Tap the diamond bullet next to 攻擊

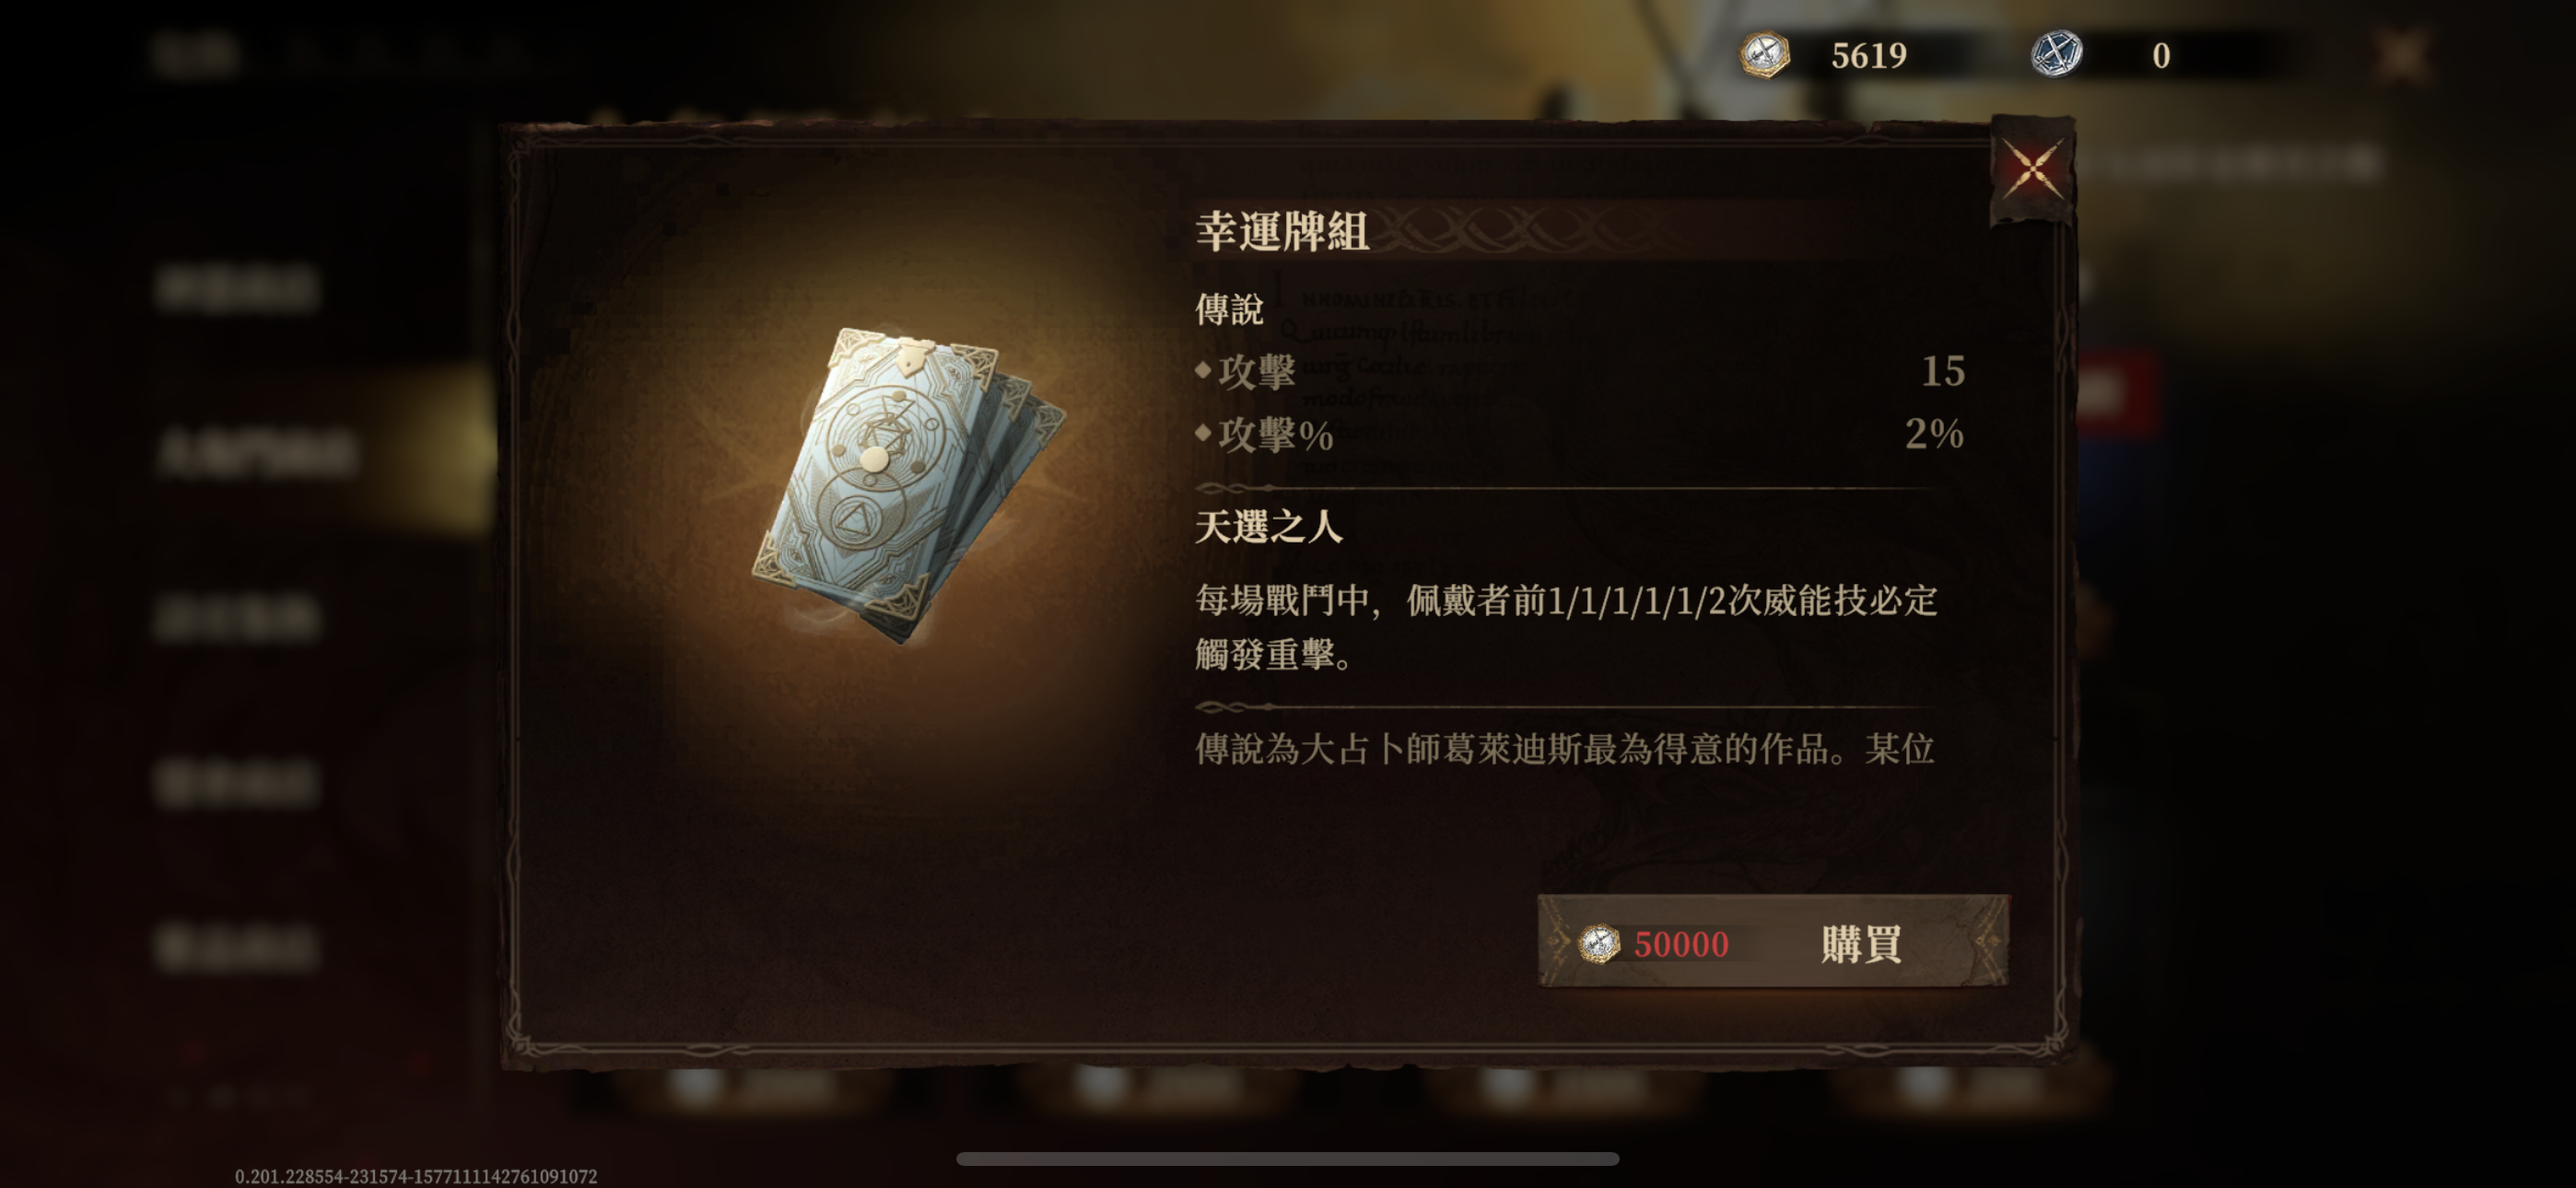(x=1203, y=369)
